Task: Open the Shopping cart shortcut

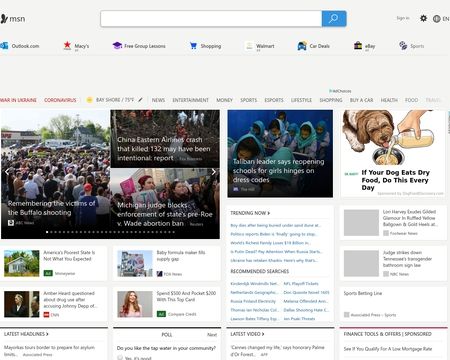Action: click(x=193, y=46)
